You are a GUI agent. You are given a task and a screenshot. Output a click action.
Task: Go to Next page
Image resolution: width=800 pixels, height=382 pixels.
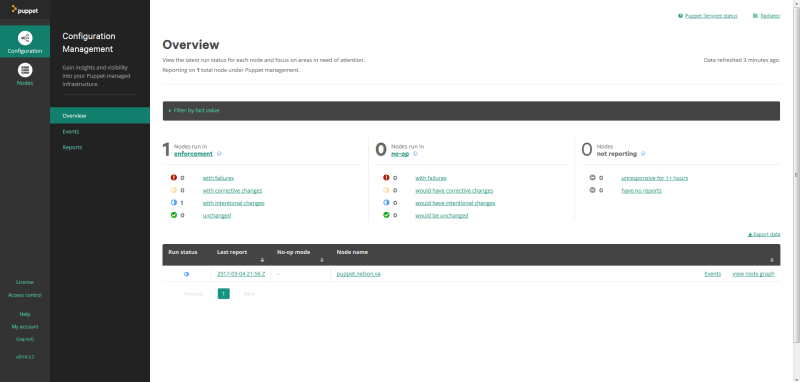click(x=249, y=294)
